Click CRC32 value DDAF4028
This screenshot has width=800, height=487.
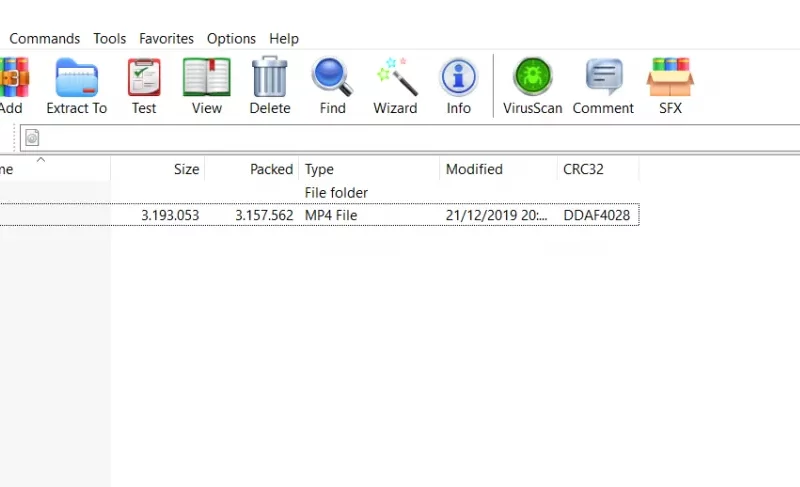click(x=596, y=215)
